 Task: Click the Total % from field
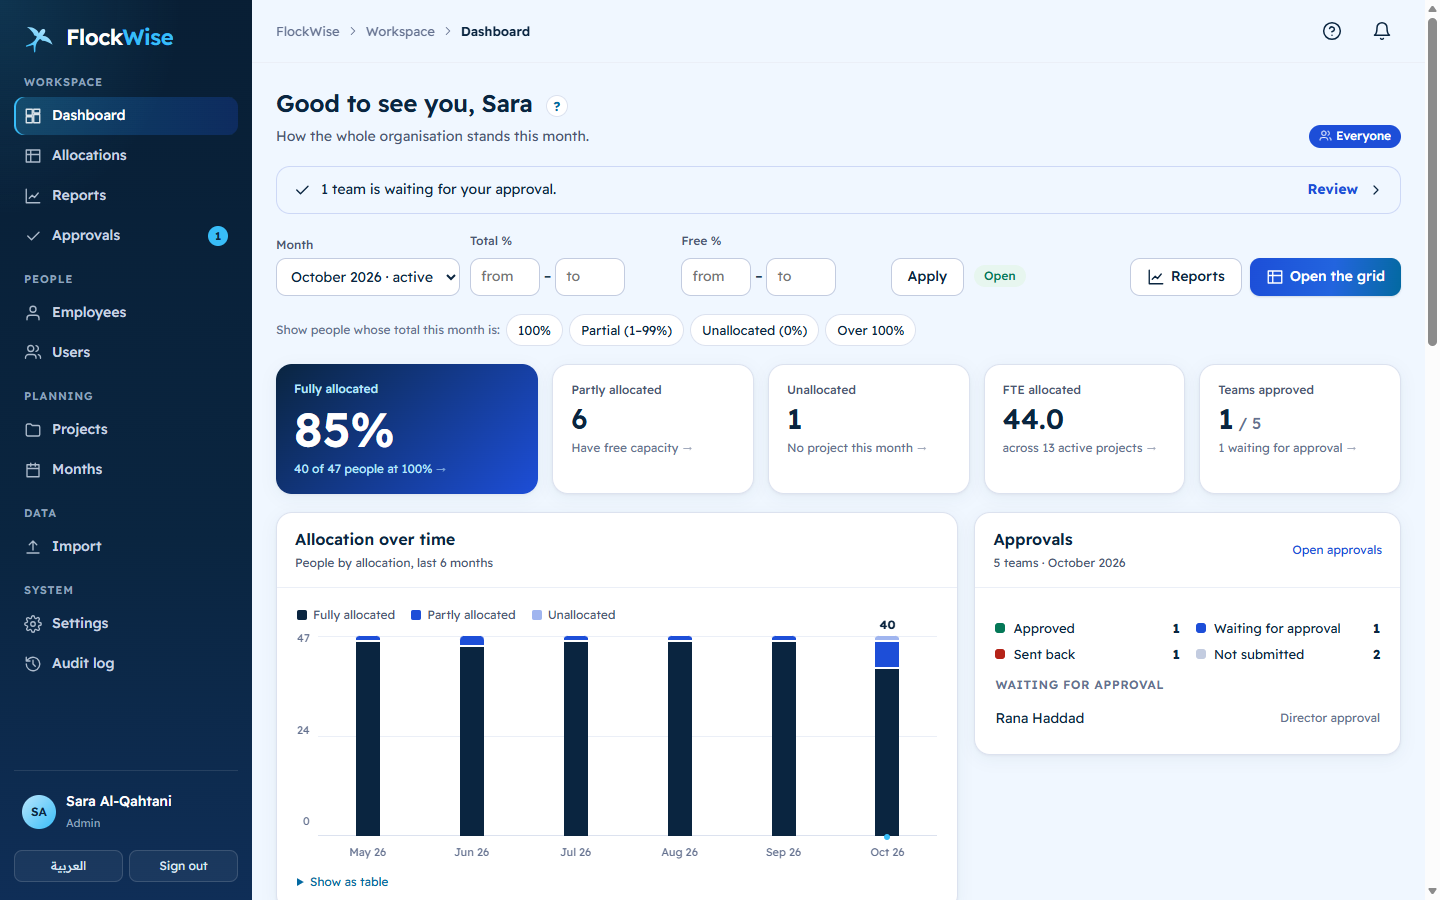tap(505, 277)
